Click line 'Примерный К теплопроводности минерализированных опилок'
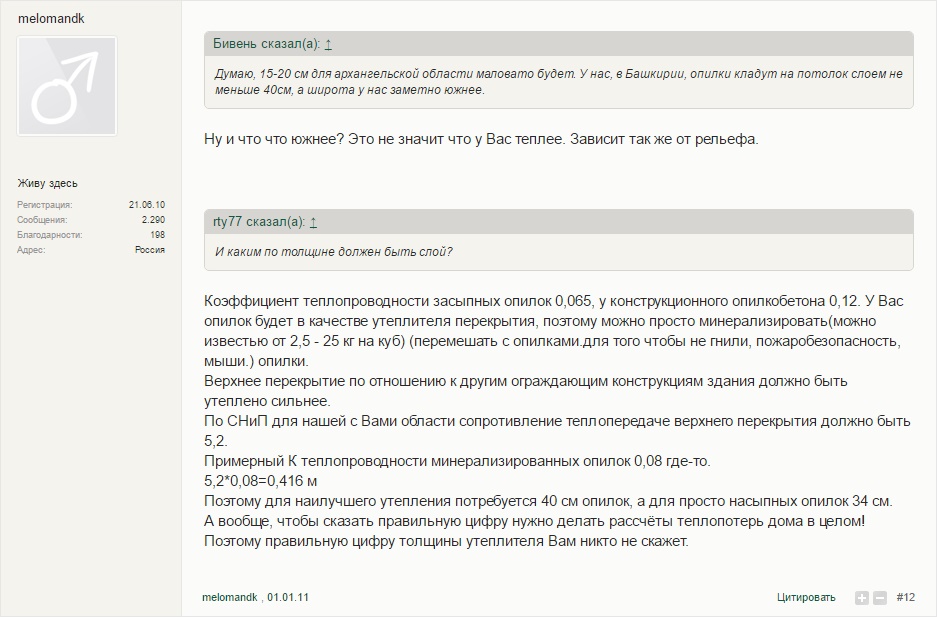 click(x=457, y=461)
